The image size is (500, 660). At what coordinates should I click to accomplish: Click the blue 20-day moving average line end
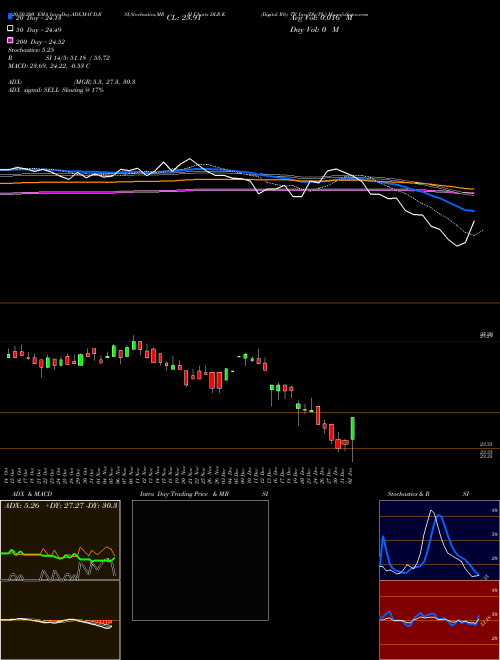(472, 210)
